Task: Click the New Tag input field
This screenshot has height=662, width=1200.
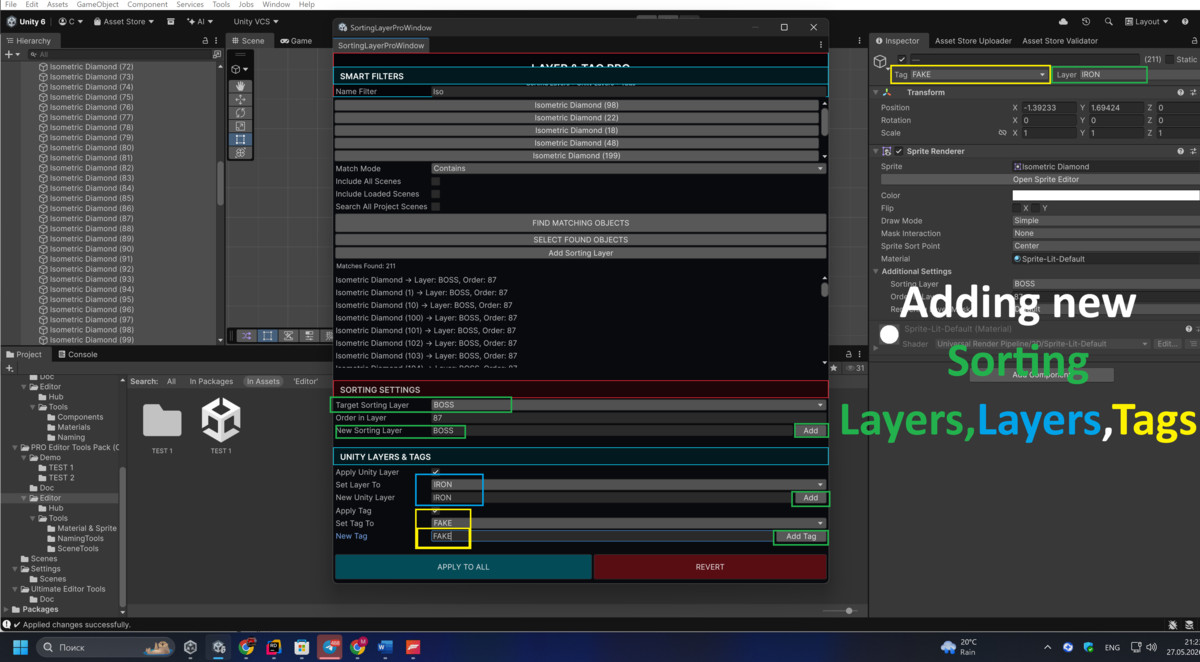Action: coord(601,537)
